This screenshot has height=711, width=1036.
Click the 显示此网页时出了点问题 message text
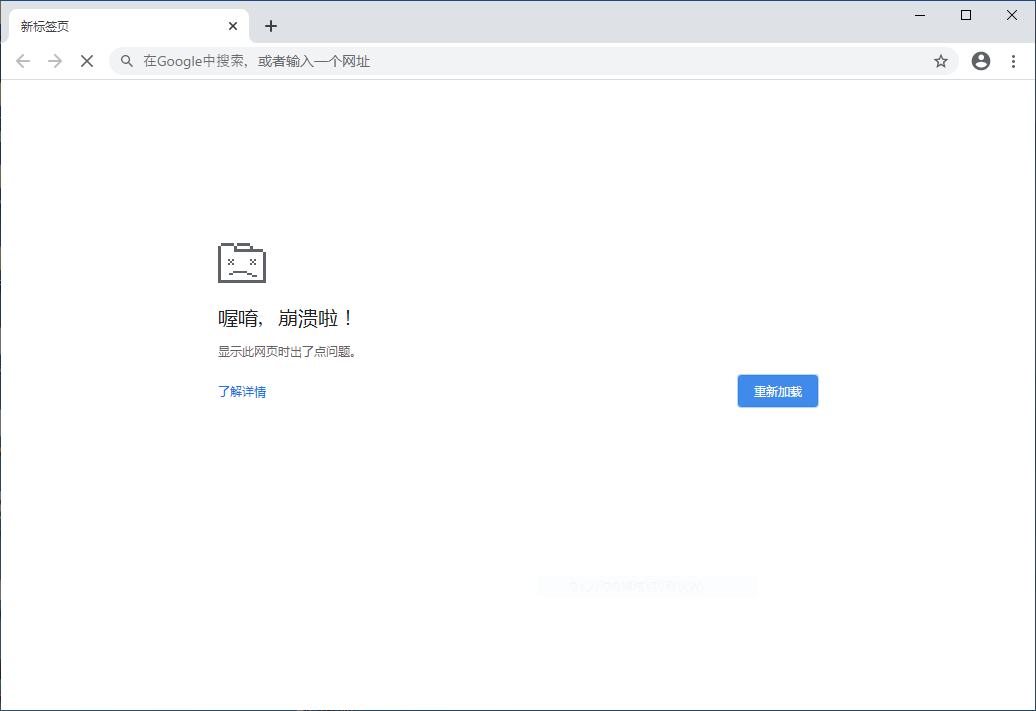[x=287, y=351]
